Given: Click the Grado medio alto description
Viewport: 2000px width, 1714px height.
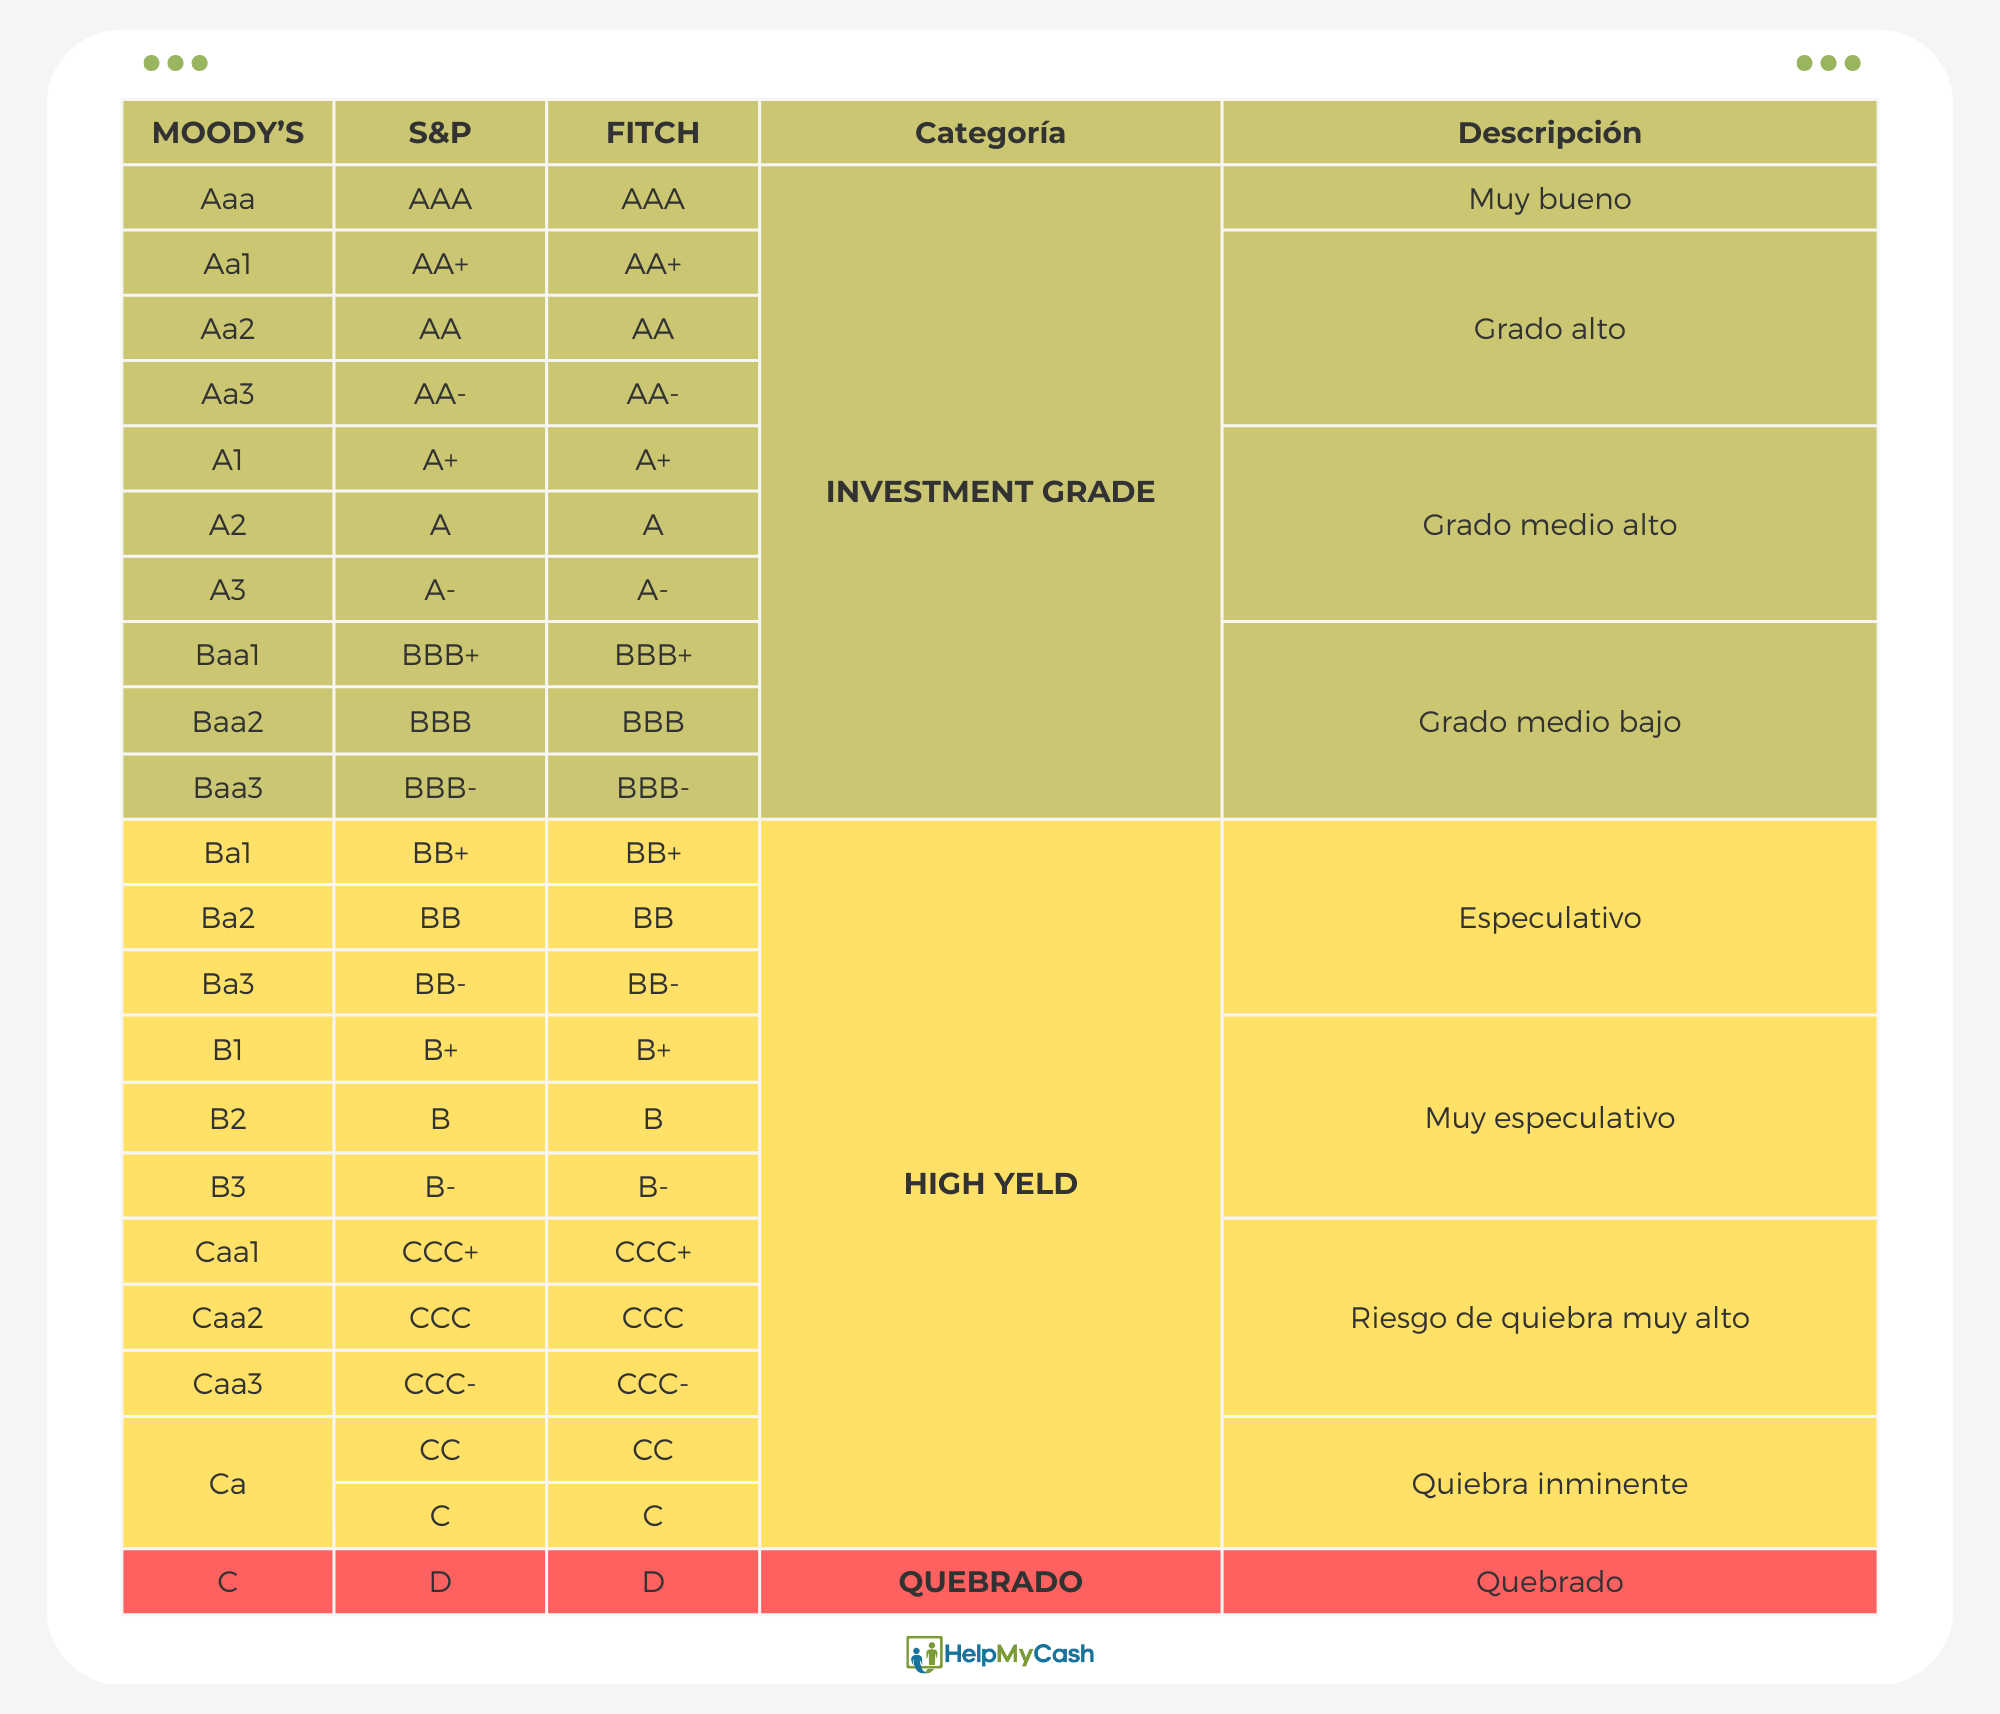Looking at the screenshot, I should click(x=1550, y=524).
